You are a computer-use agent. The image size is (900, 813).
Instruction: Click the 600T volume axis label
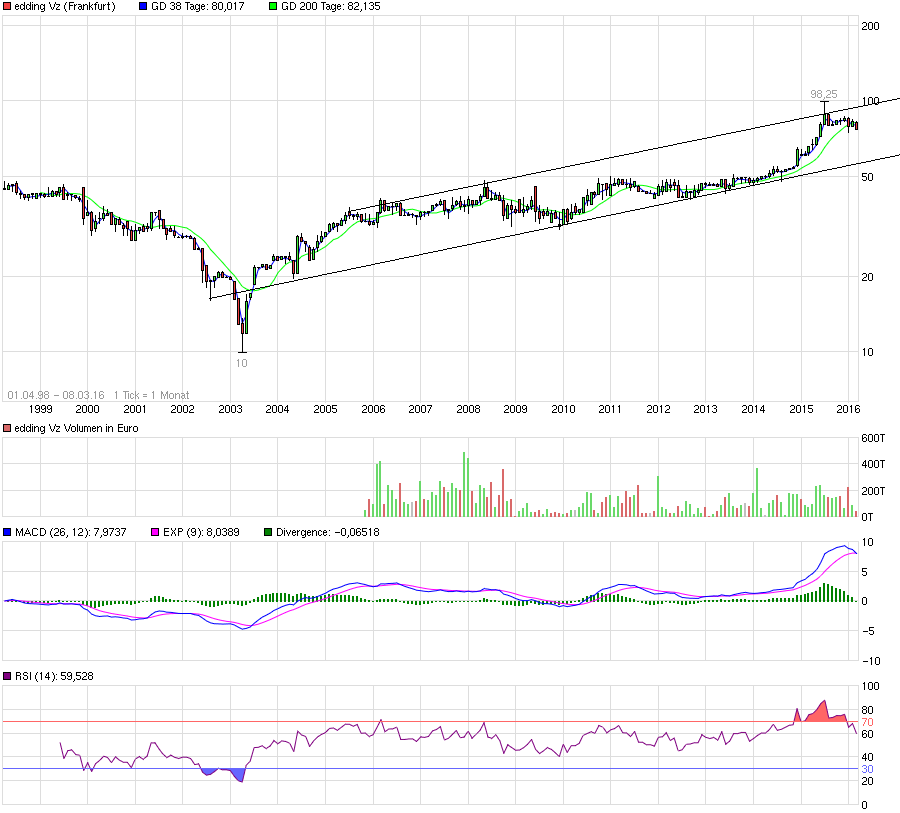(873, 438)
